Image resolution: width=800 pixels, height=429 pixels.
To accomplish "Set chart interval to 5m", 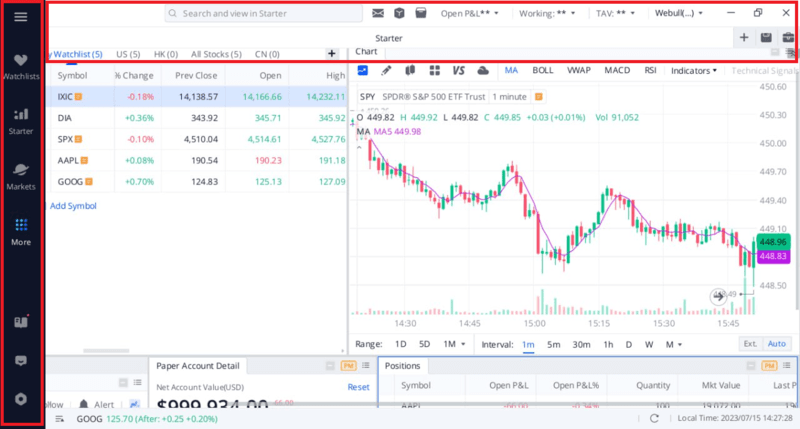I will click(554, 344).
